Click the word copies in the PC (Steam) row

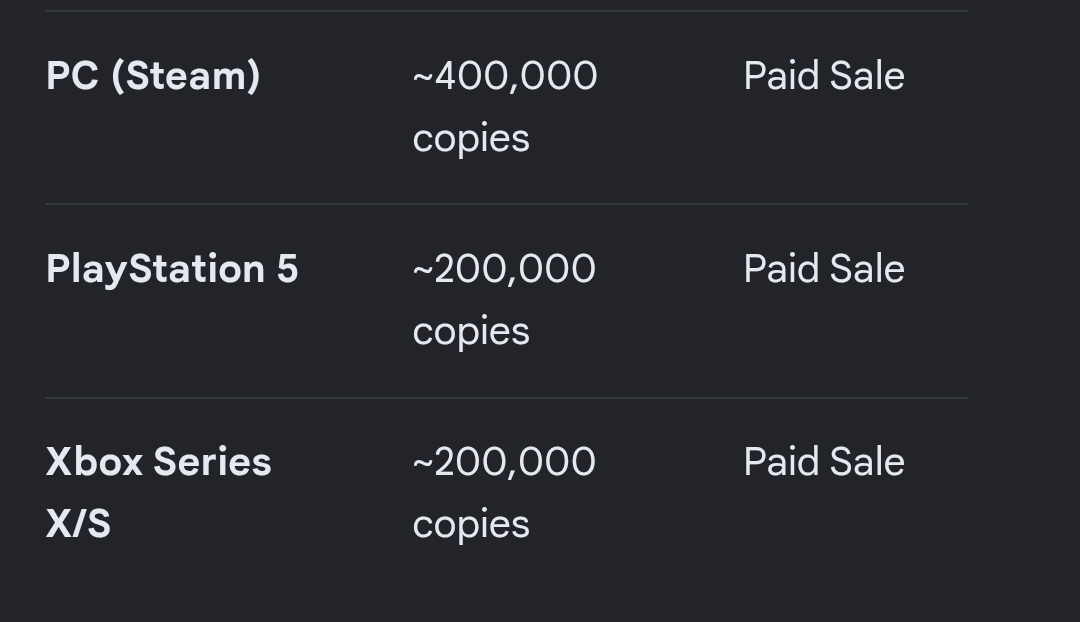pos(471,140)
